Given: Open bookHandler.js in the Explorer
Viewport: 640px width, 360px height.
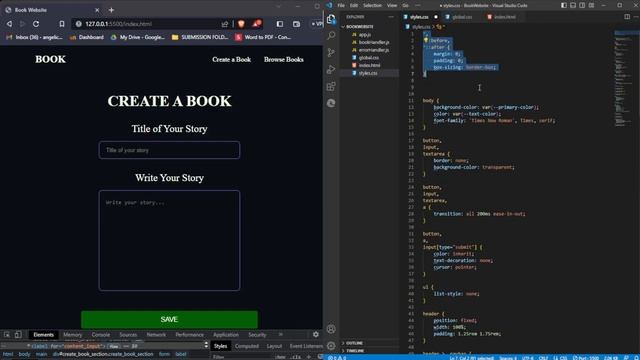Looking at the screenshot, I should tap(374, 42).
